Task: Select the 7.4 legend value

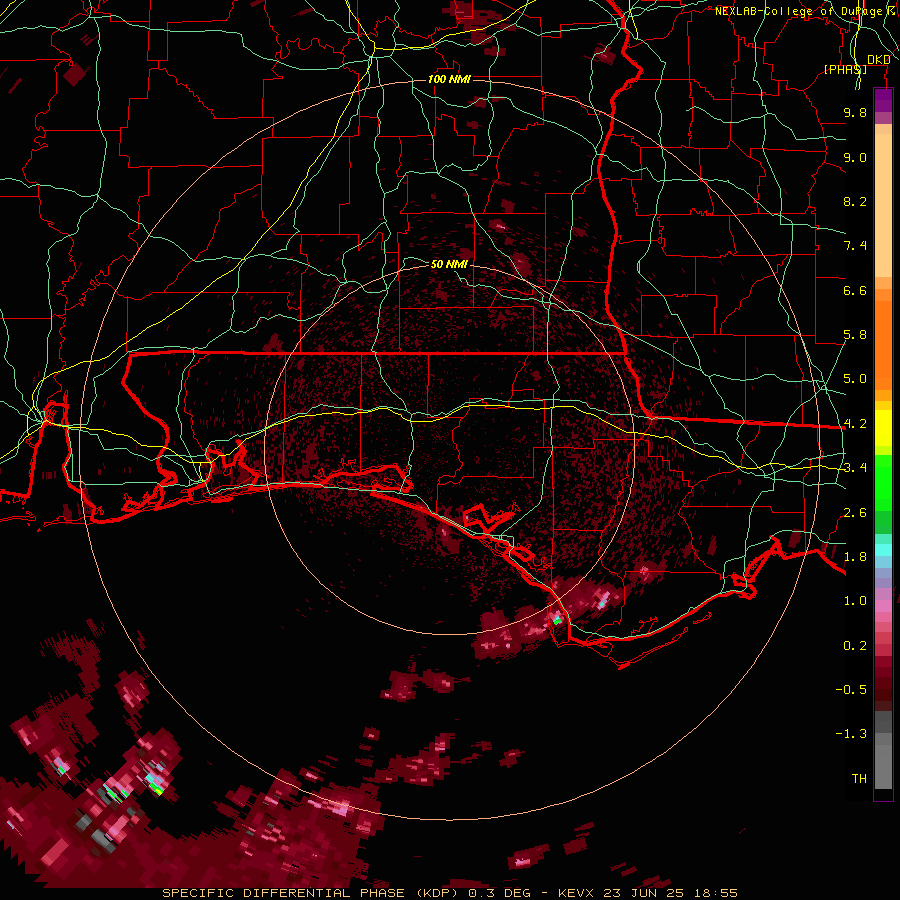Action: [x=855, y=246]
